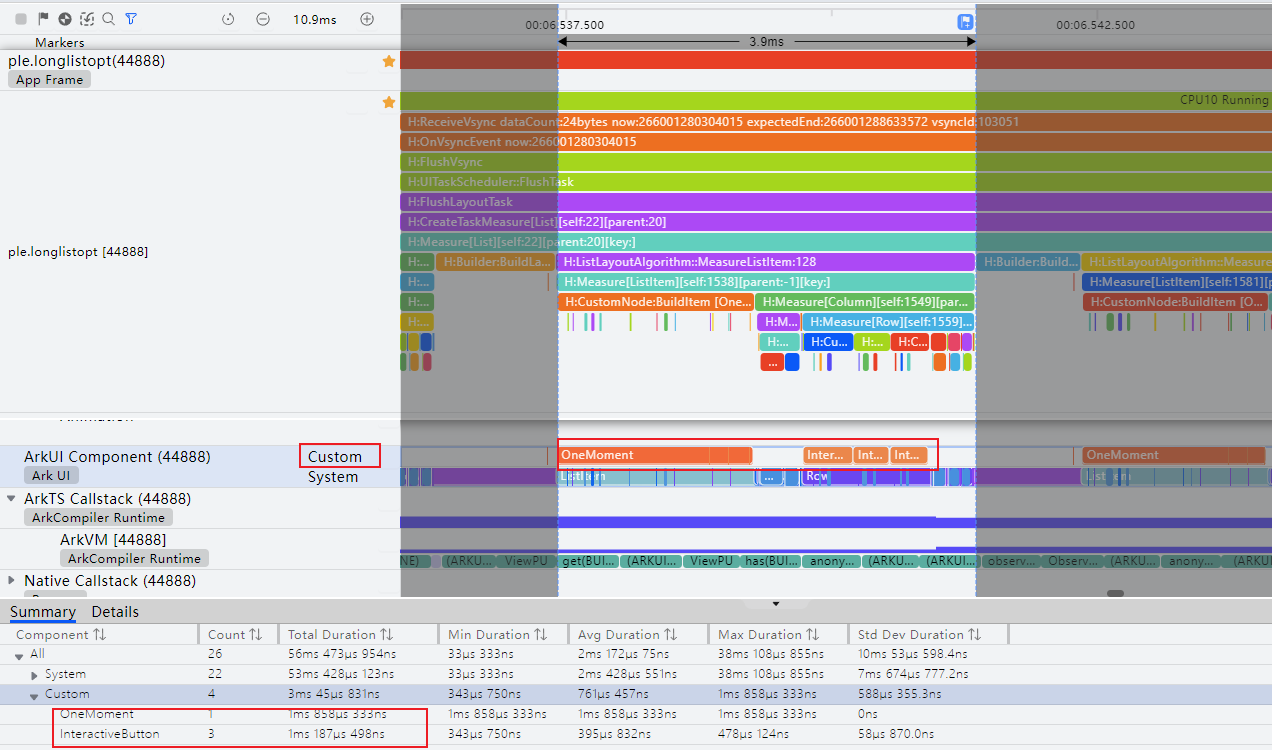Open search with the magnifier icon
The height and width of the screenshot is (750, 1272).
(x=109, y=19)
